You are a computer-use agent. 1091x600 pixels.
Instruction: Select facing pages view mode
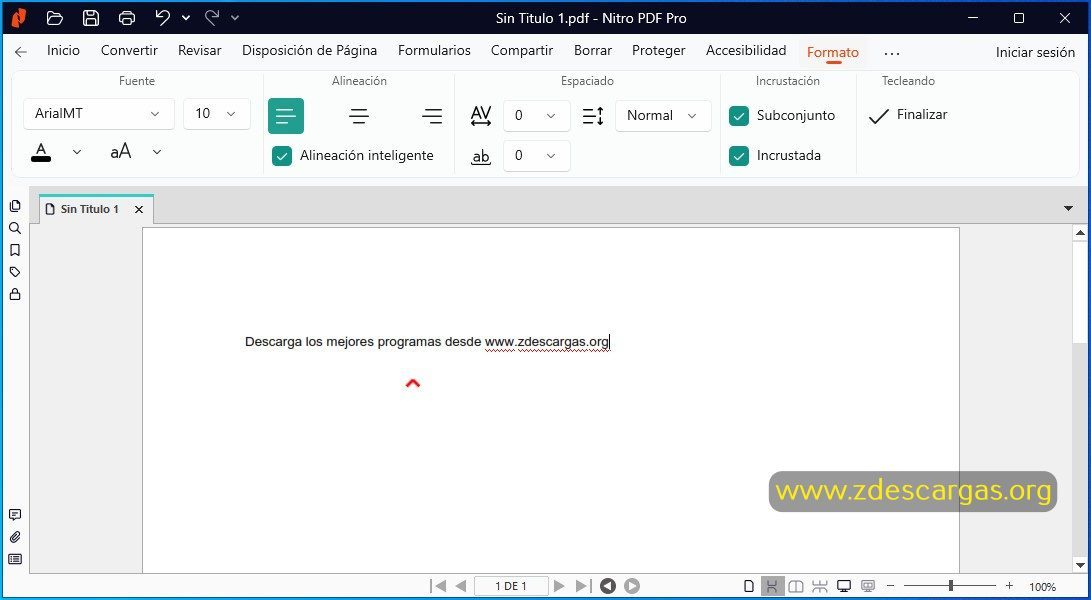[795, 586]
